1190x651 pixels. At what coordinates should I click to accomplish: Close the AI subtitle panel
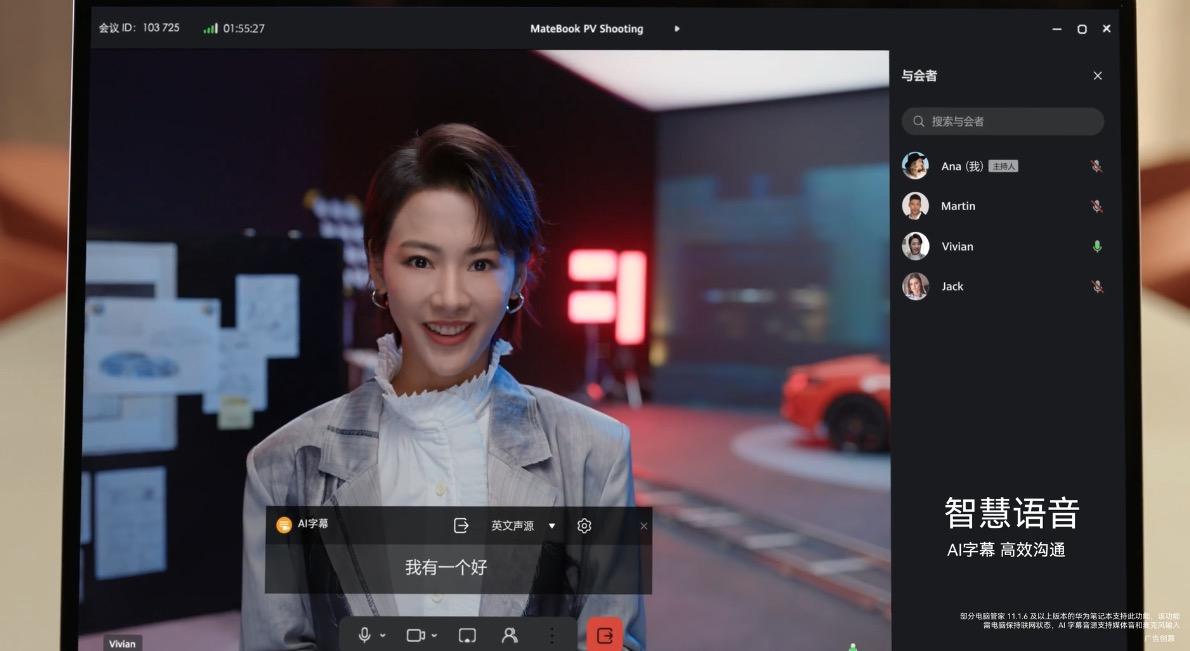[644, 526]
